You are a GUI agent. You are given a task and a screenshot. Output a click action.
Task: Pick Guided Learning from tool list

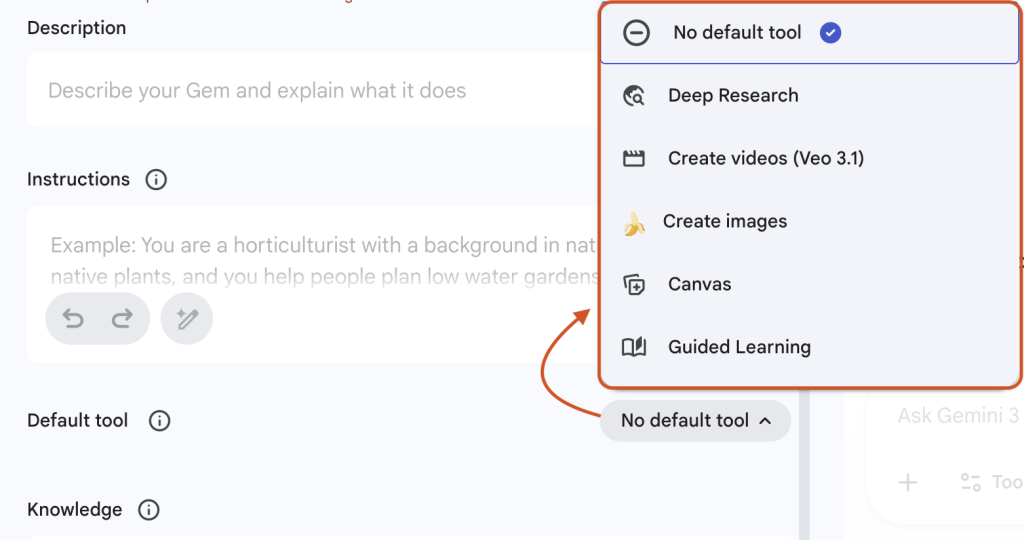pyautogui.click(x=739, y=348)
